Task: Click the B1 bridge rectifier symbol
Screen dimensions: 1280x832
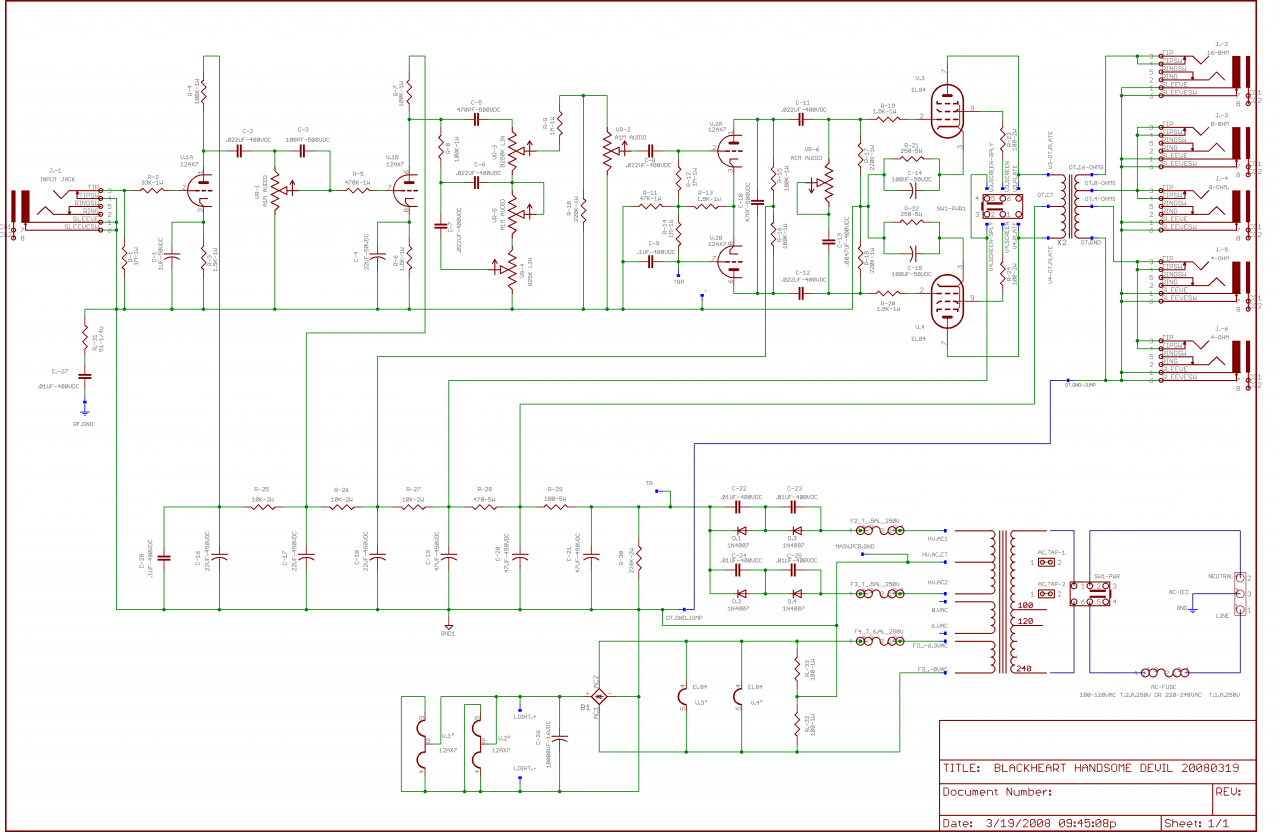Action: pos(598,695)
